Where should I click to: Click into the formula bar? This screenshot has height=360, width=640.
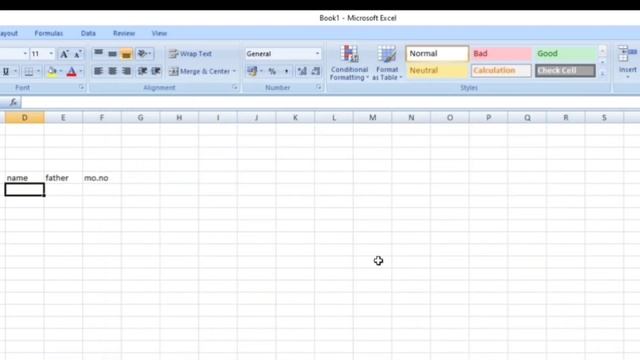click(x=330, y=102)
